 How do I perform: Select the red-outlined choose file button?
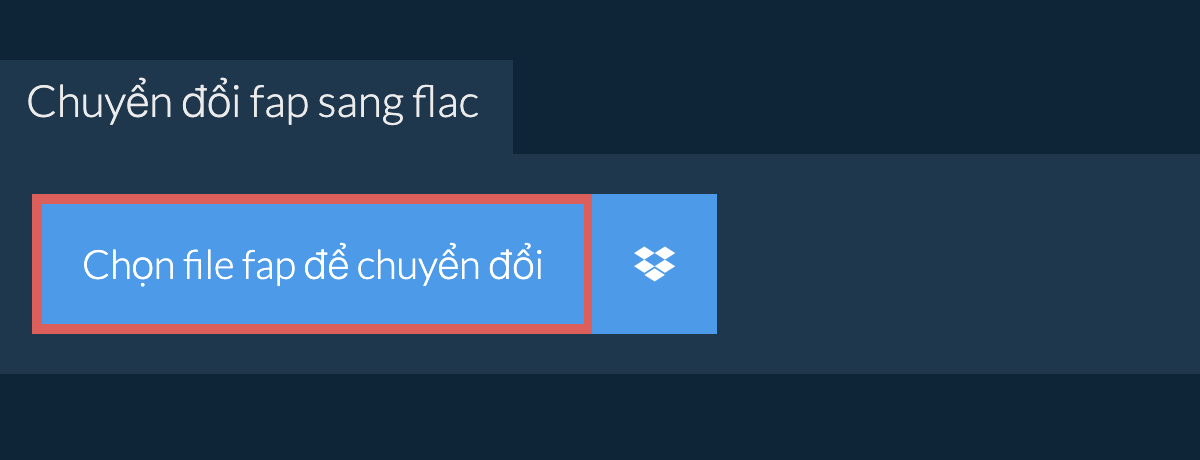(x=312, y=264)
